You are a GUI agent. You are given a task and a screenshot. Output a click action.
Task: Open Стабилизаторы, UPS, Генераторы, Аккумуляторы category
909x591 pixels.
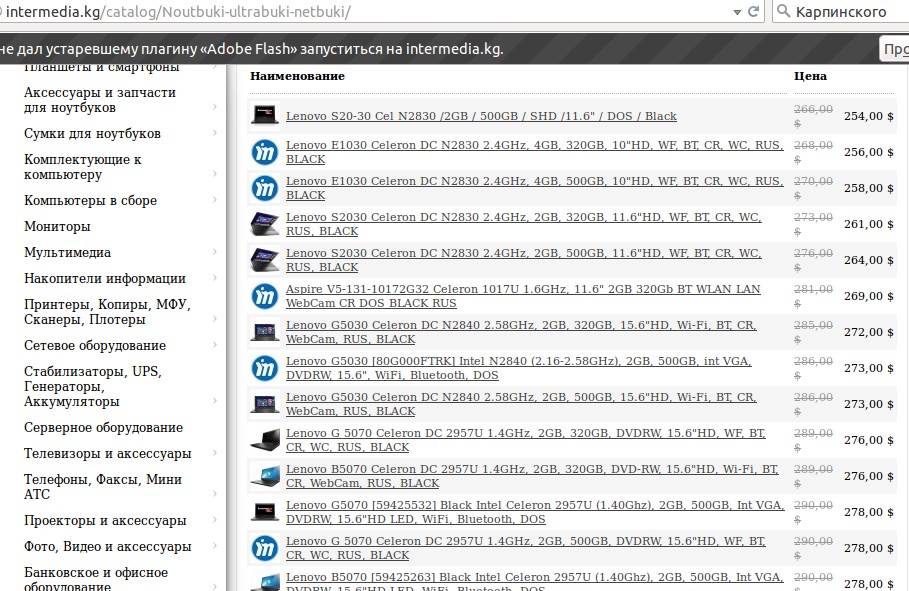click(x=93, y=386)
